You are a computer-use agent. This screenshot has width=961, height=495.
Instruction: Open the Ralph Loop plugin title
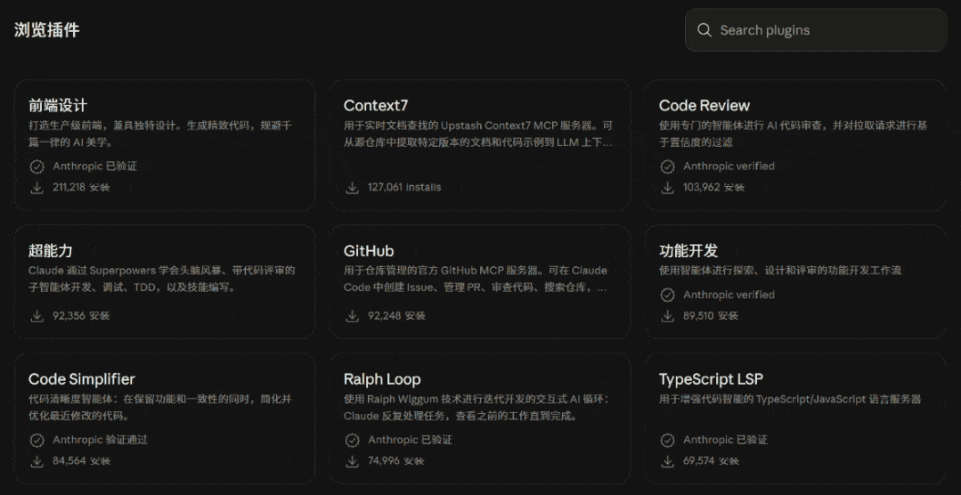382,379
